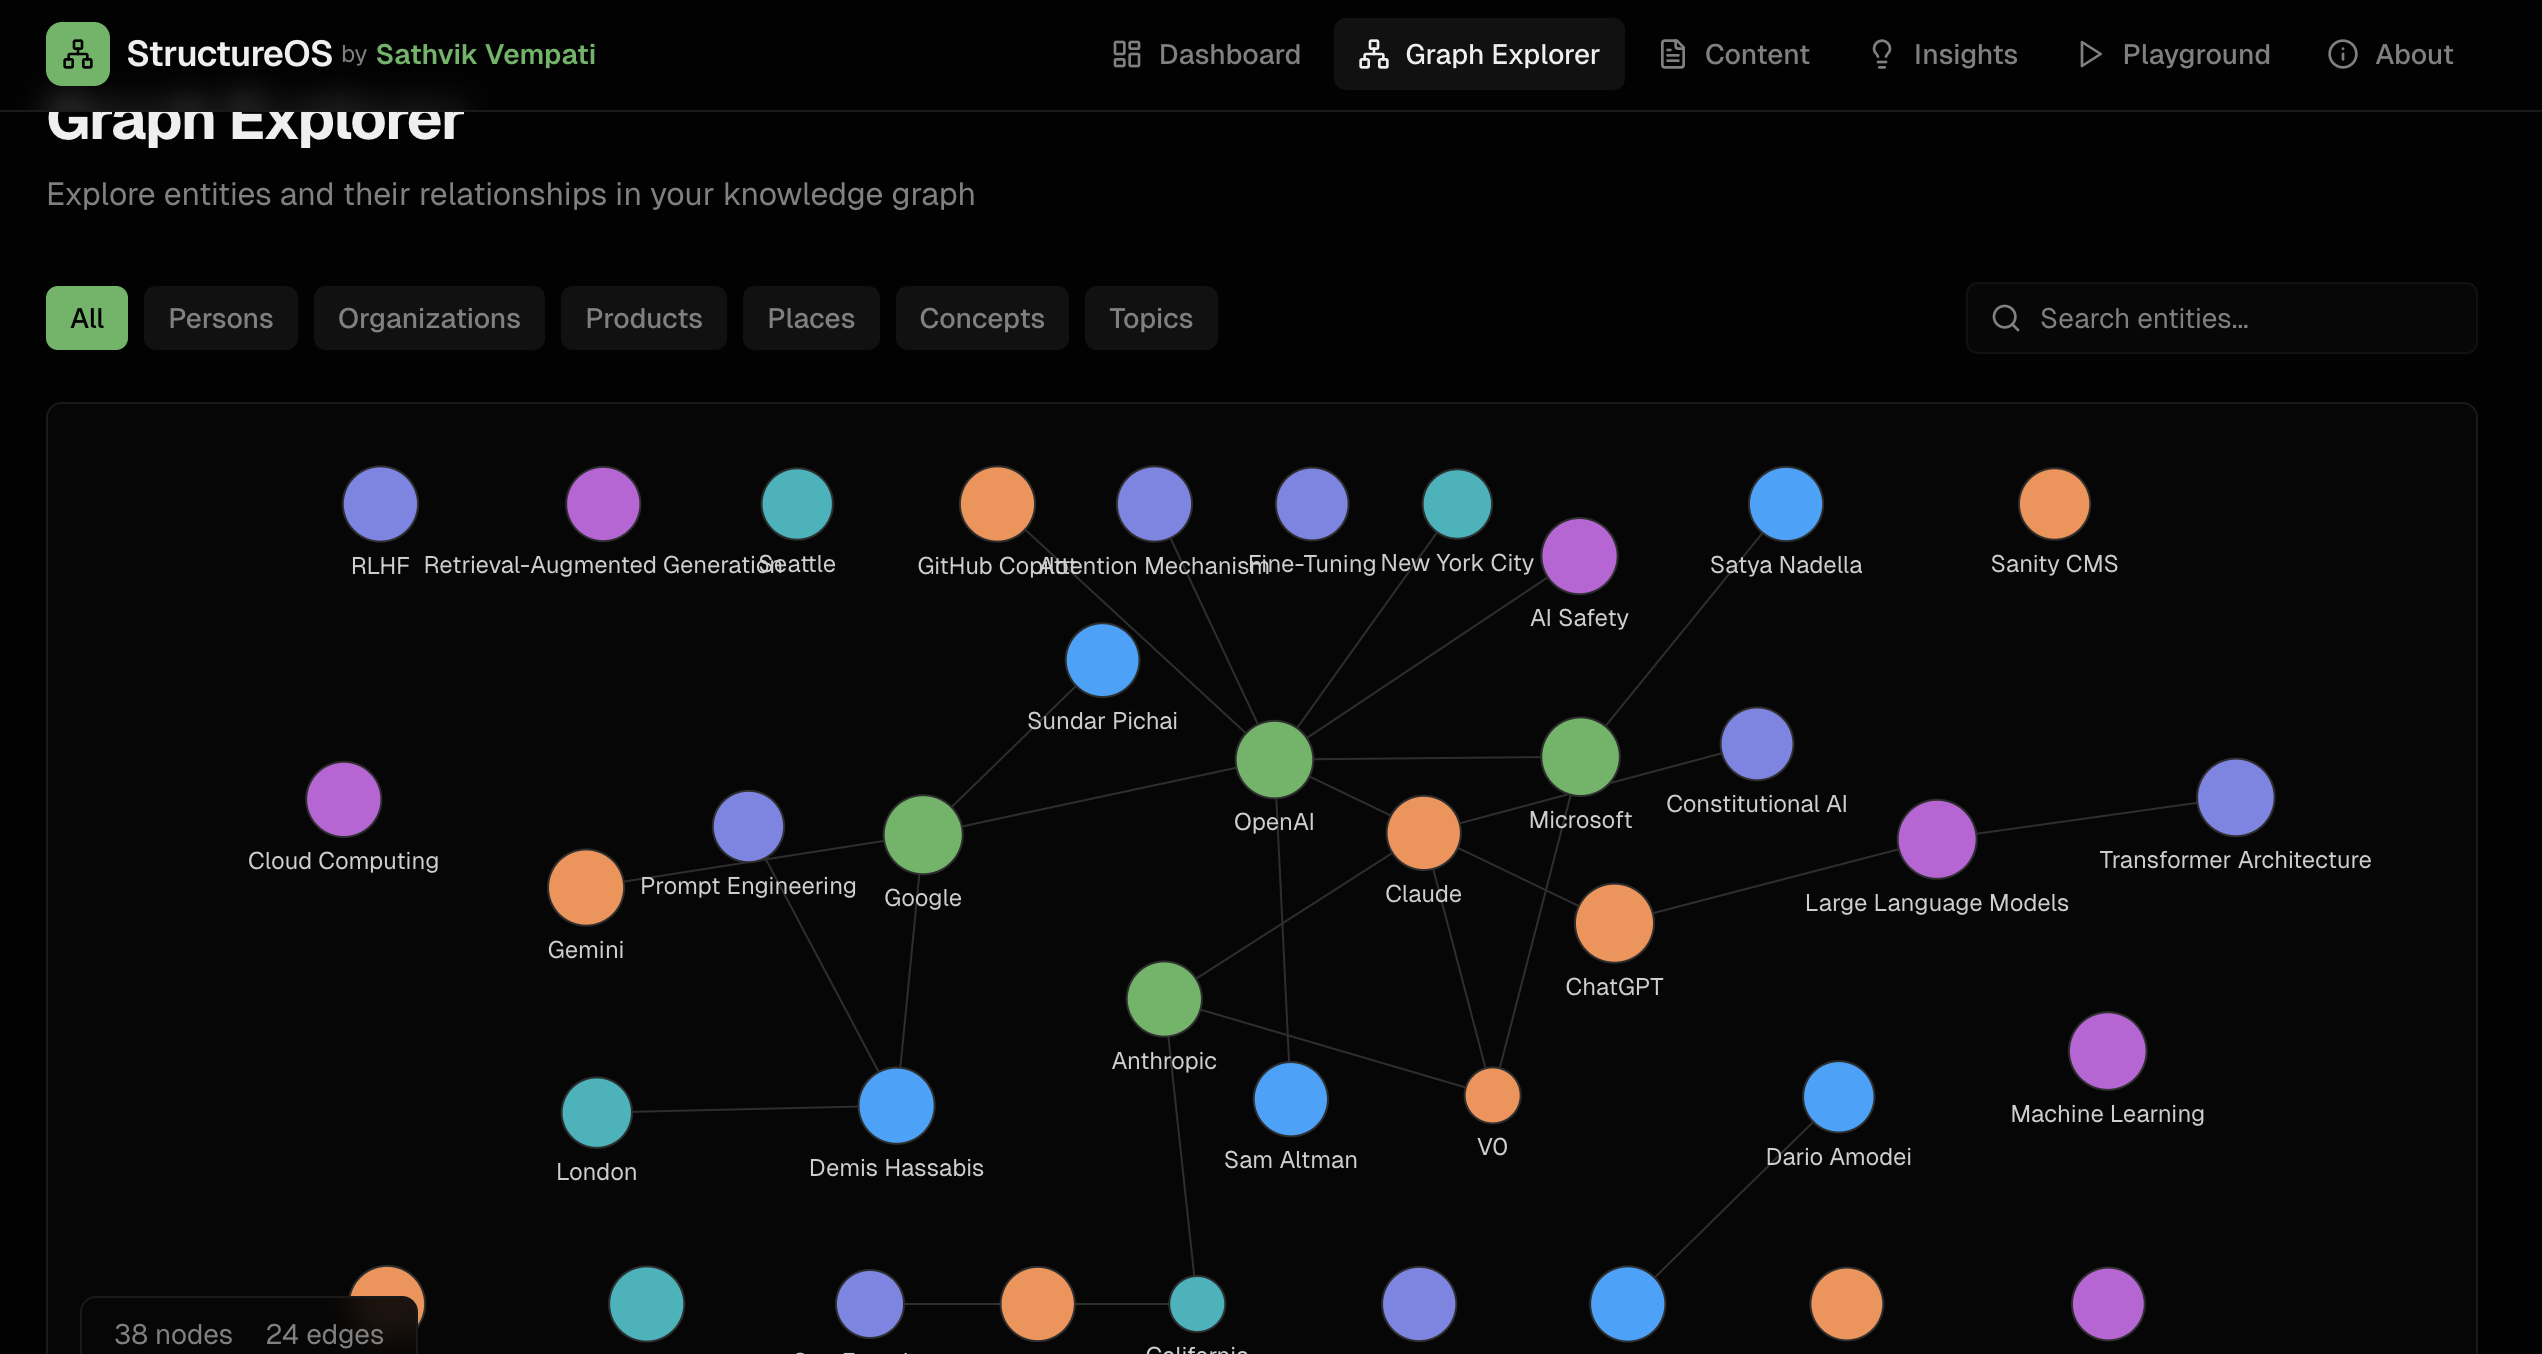
Task: Select the orange Claude node
Action: (x=1422, y=832)
